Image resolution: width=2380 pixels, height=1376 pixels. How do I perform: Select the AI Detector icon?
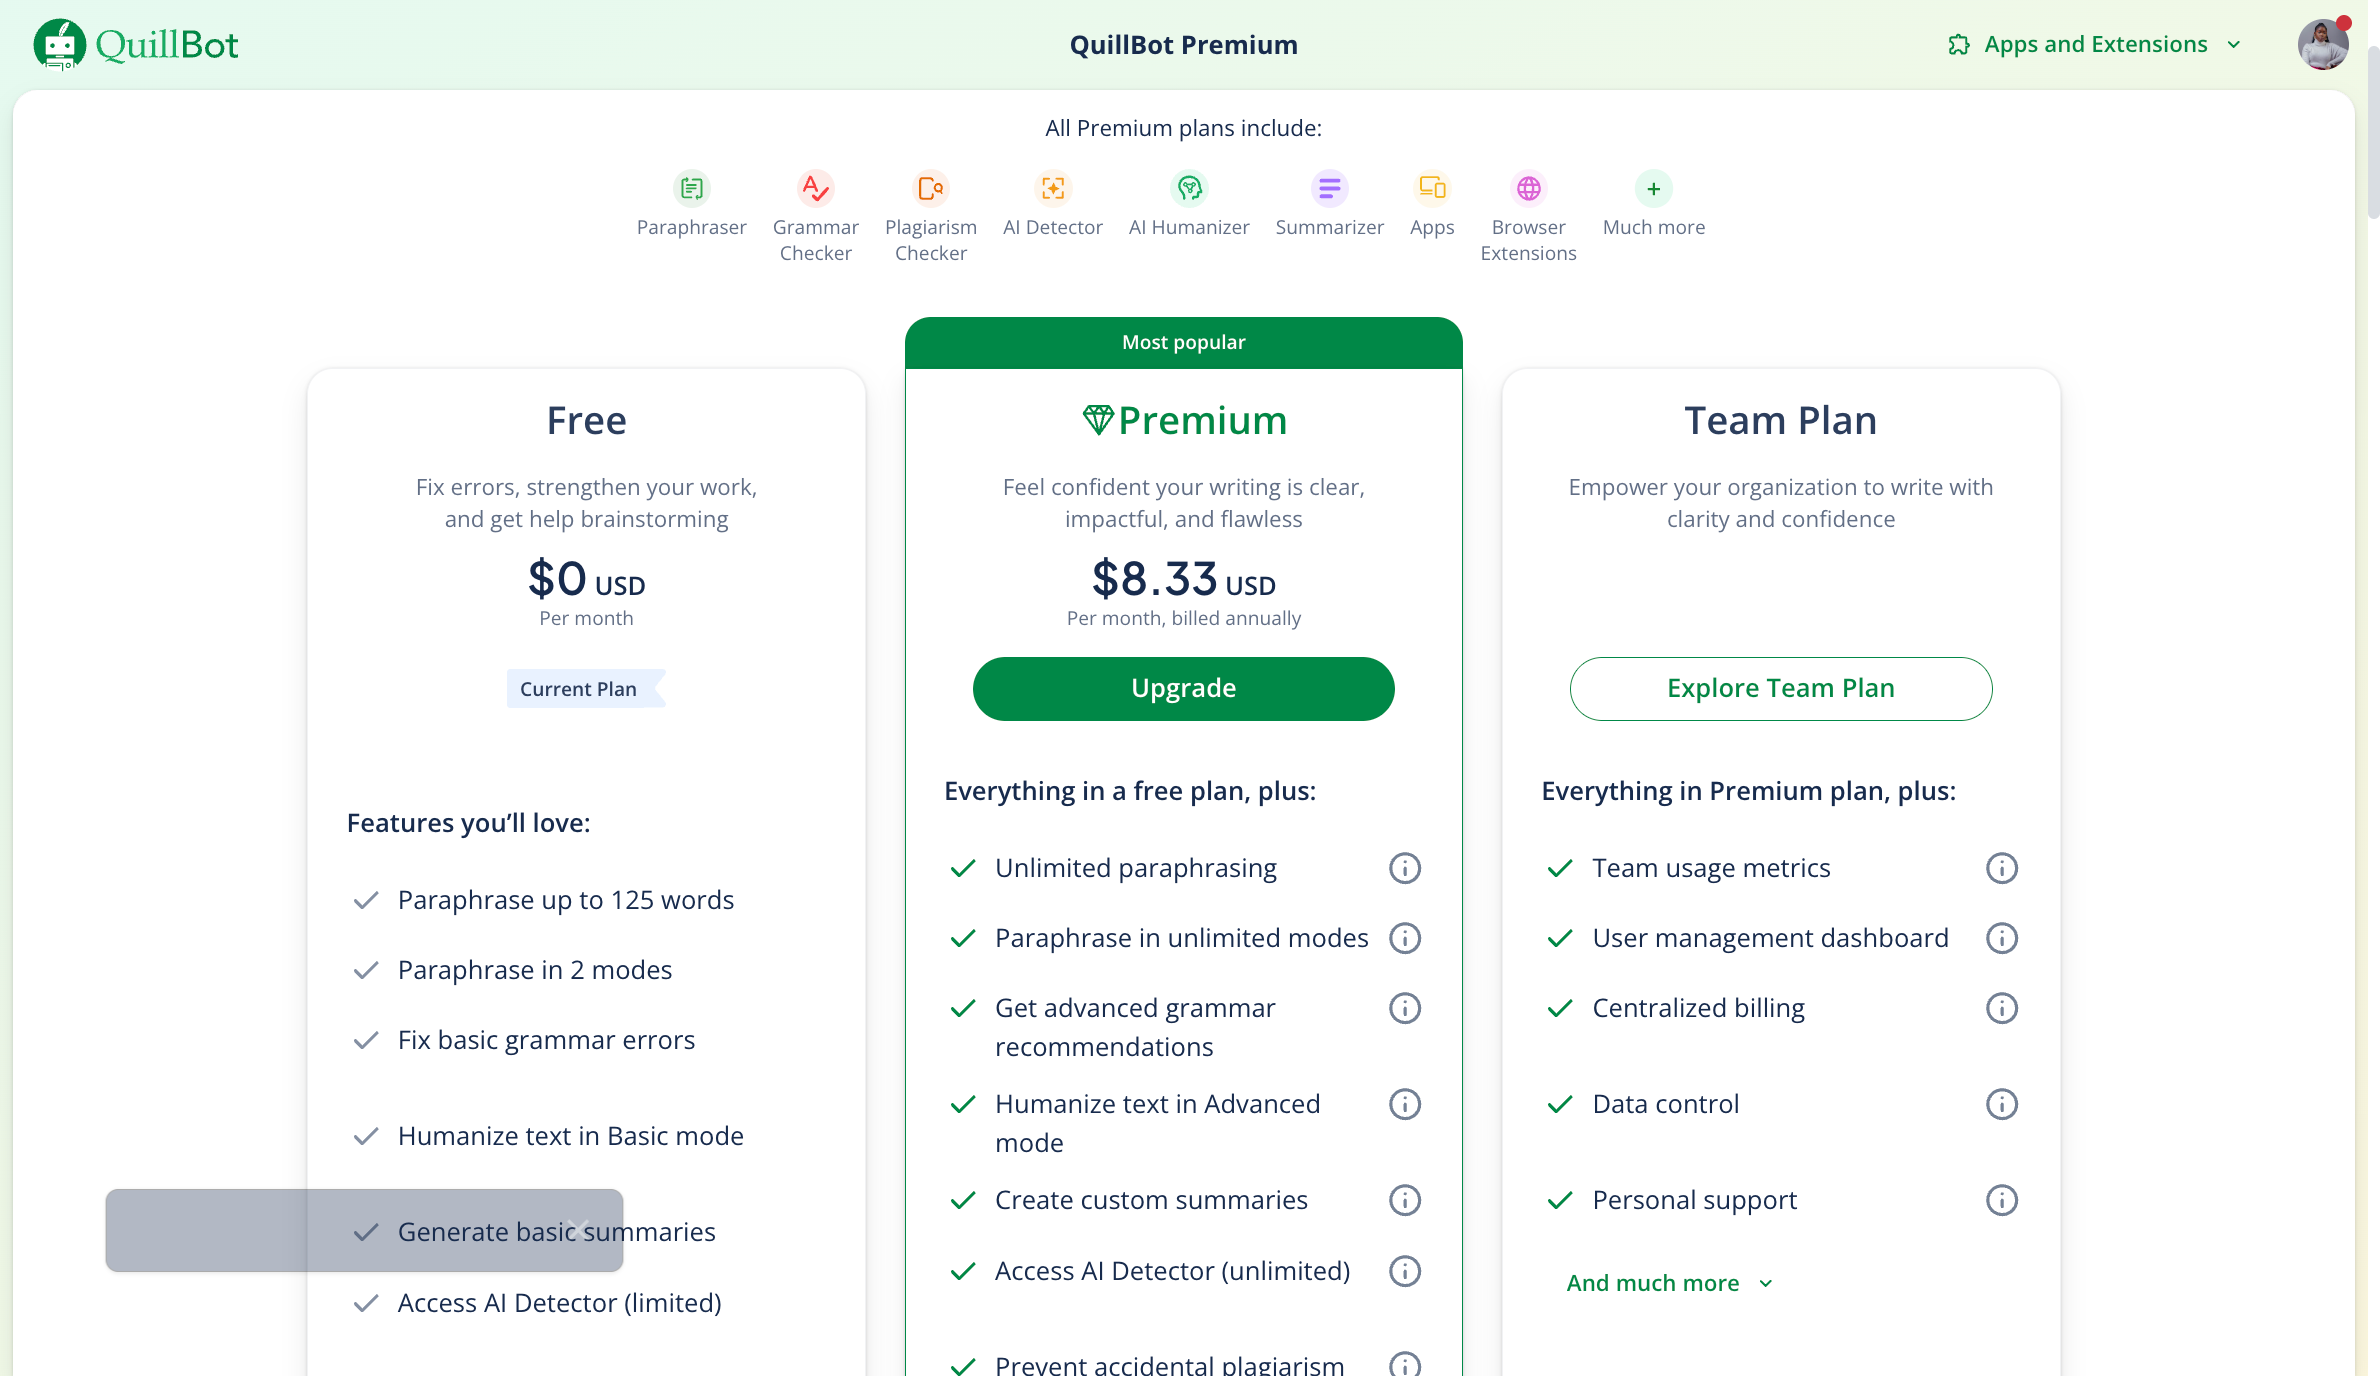coord(1052,188)
